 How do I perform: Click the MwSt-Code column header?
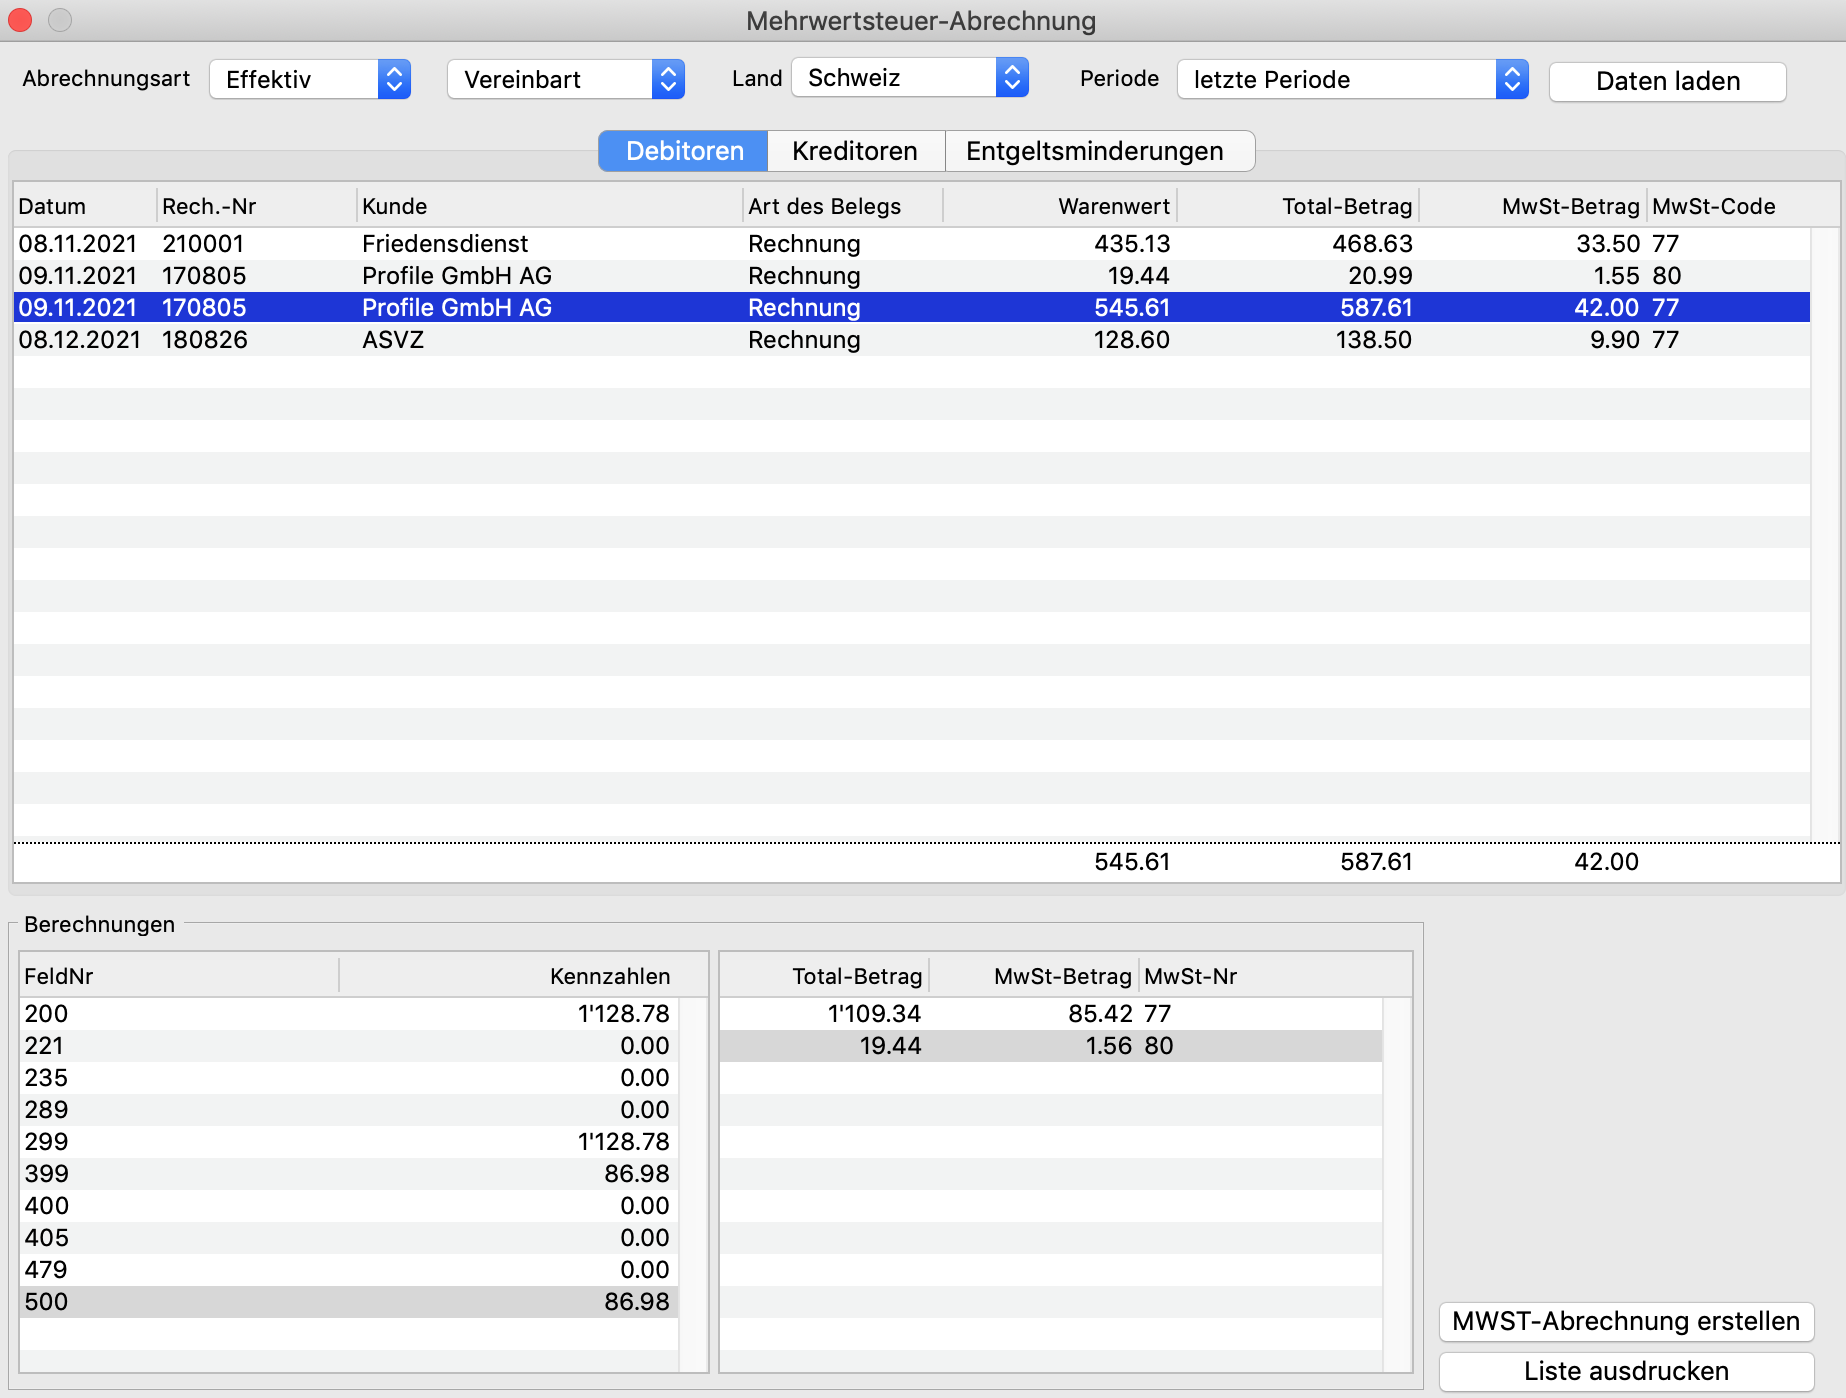tap(1713, 206)
